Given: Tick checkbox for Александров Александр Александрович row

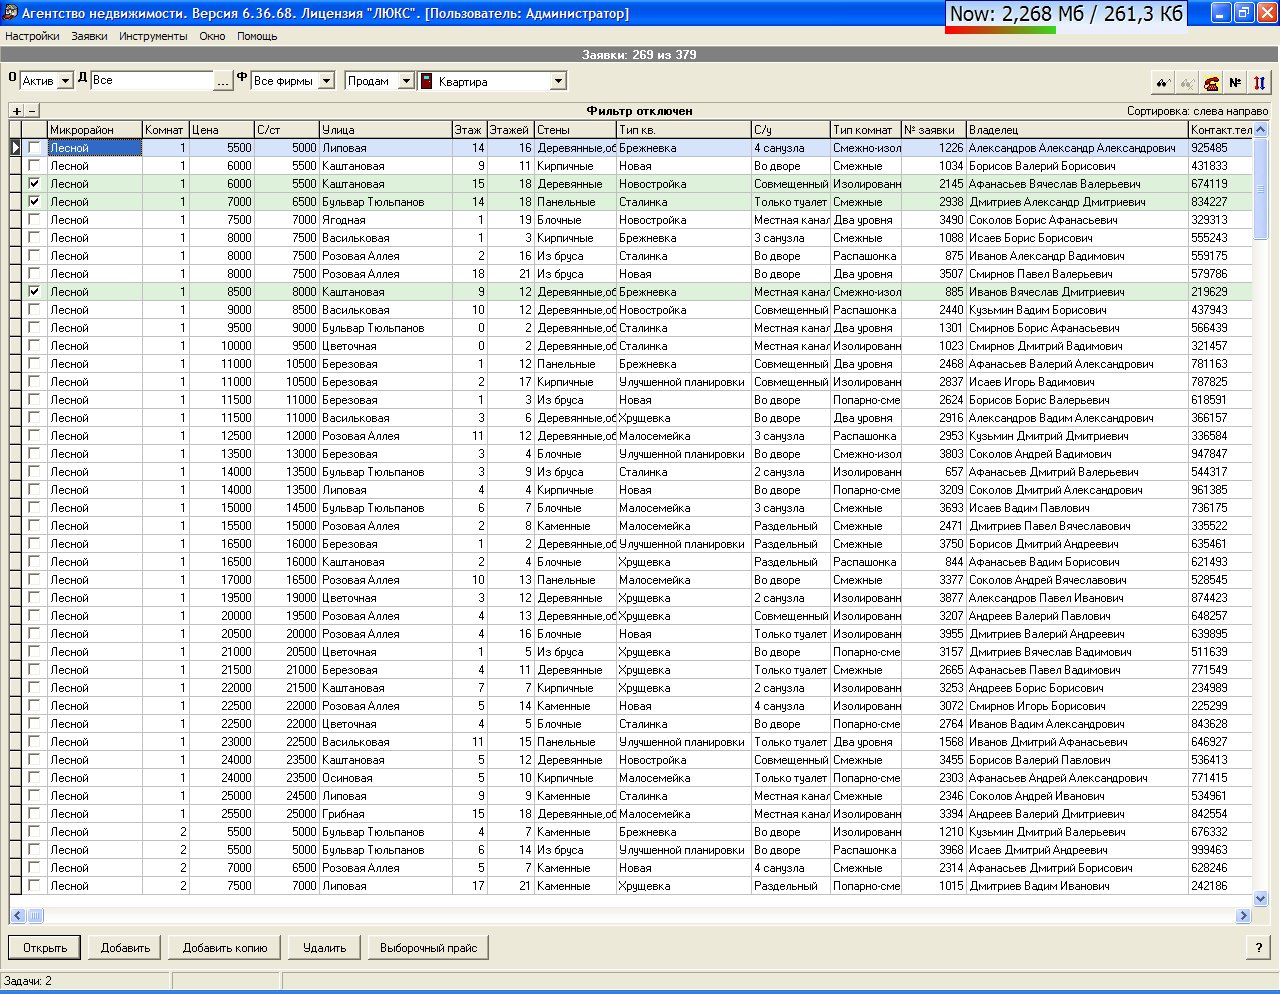Looking at the screenshot, I should (x=35, y=148).
